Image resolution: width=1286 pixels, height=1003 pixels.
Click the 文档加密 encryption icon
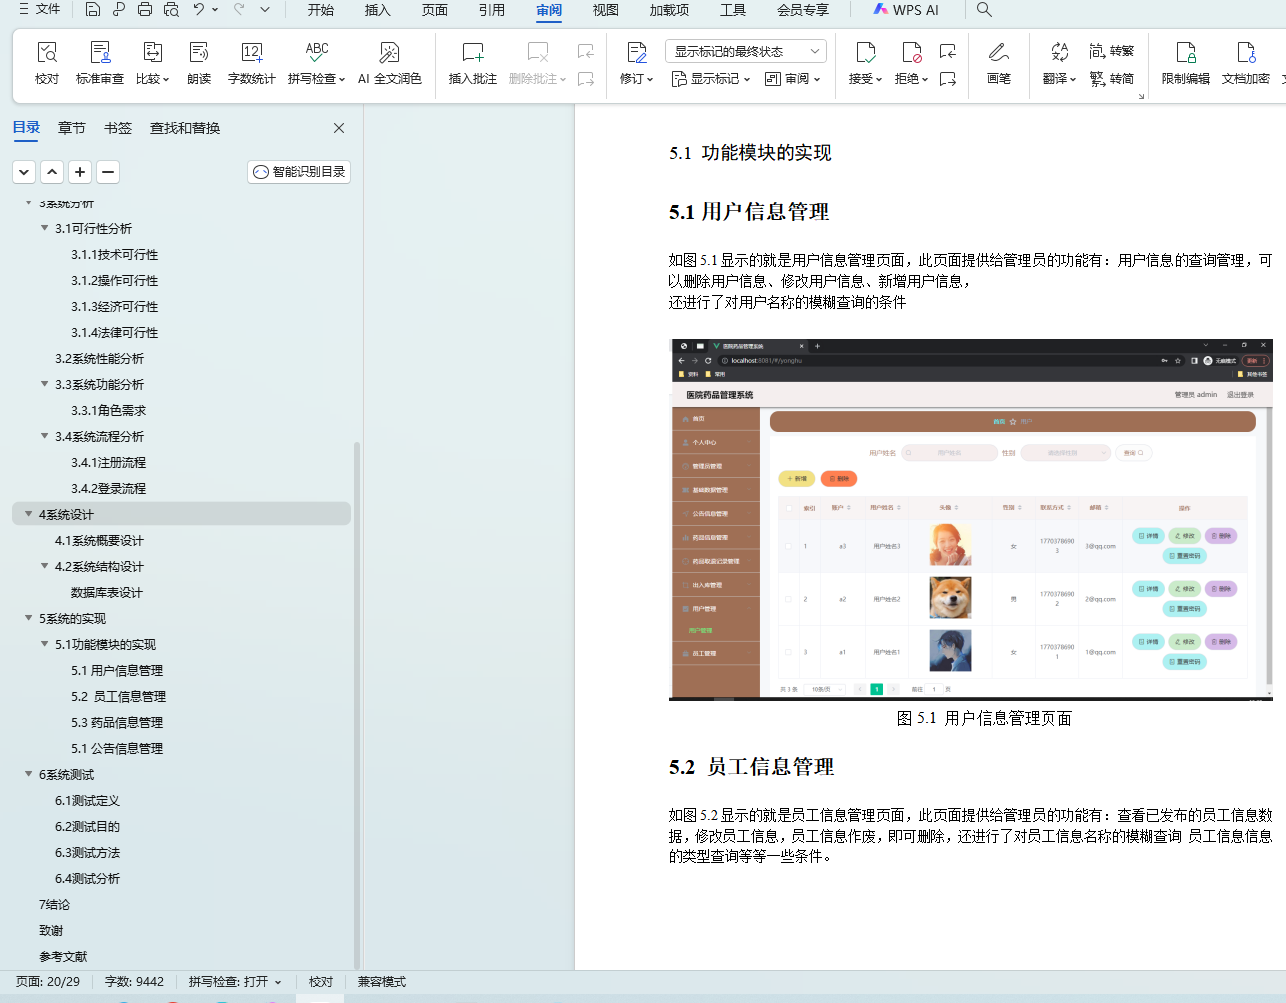coord(1246,52)
